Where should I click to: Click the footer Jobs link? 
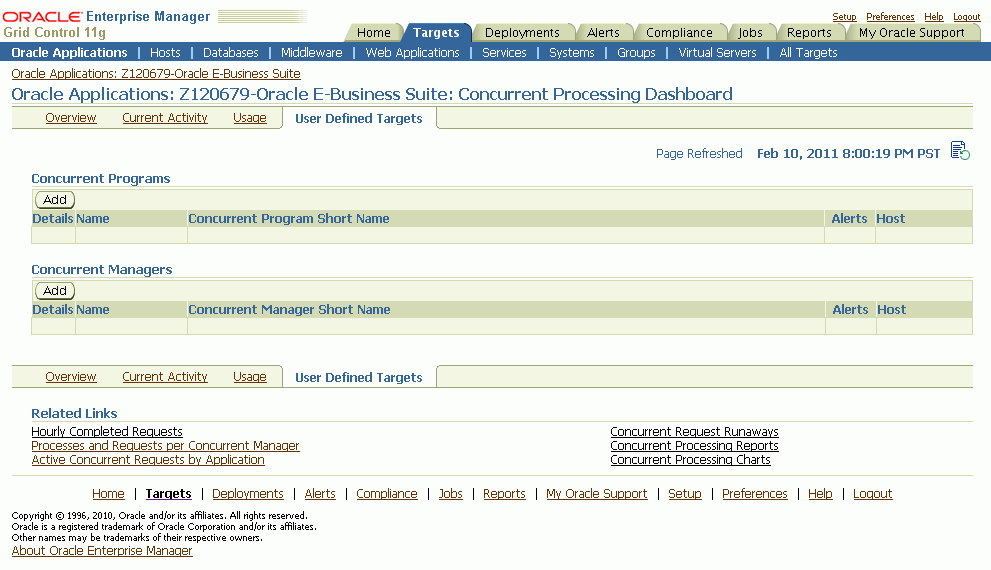[x=451, y=494]
